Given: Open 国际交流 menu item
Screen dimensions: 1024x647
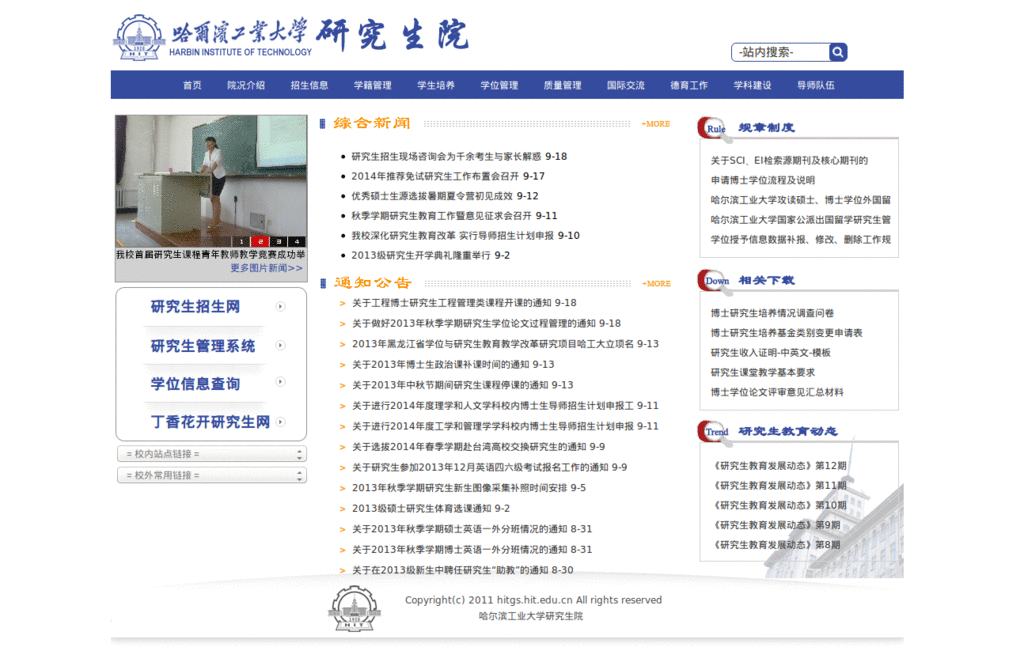Looking at the screenshot, I should tap(626, 86).
